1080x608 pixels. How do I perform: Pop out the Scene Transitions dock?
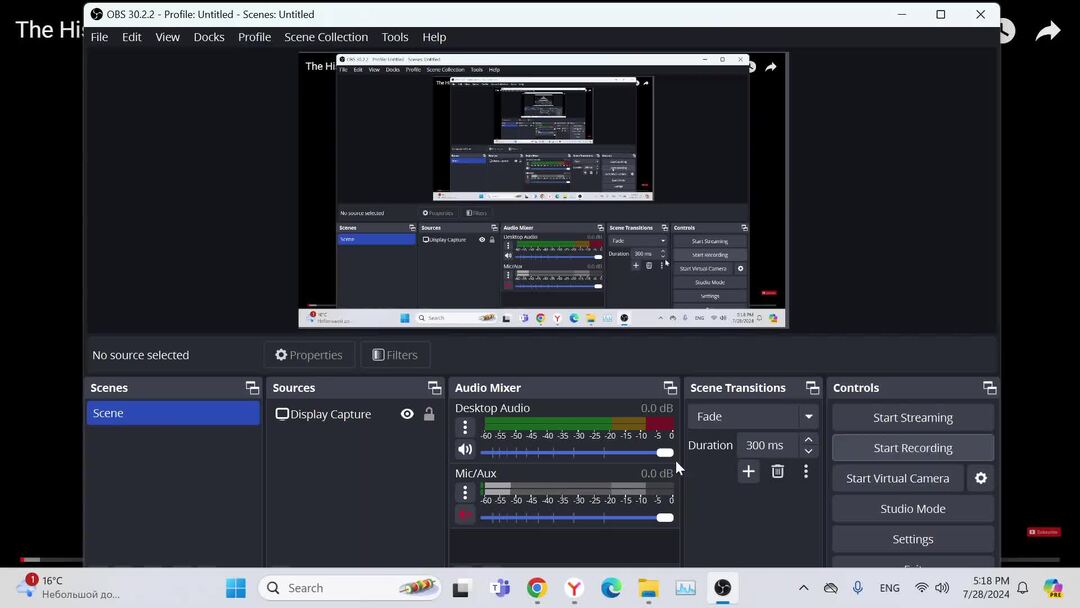click(x=813, y=388)
